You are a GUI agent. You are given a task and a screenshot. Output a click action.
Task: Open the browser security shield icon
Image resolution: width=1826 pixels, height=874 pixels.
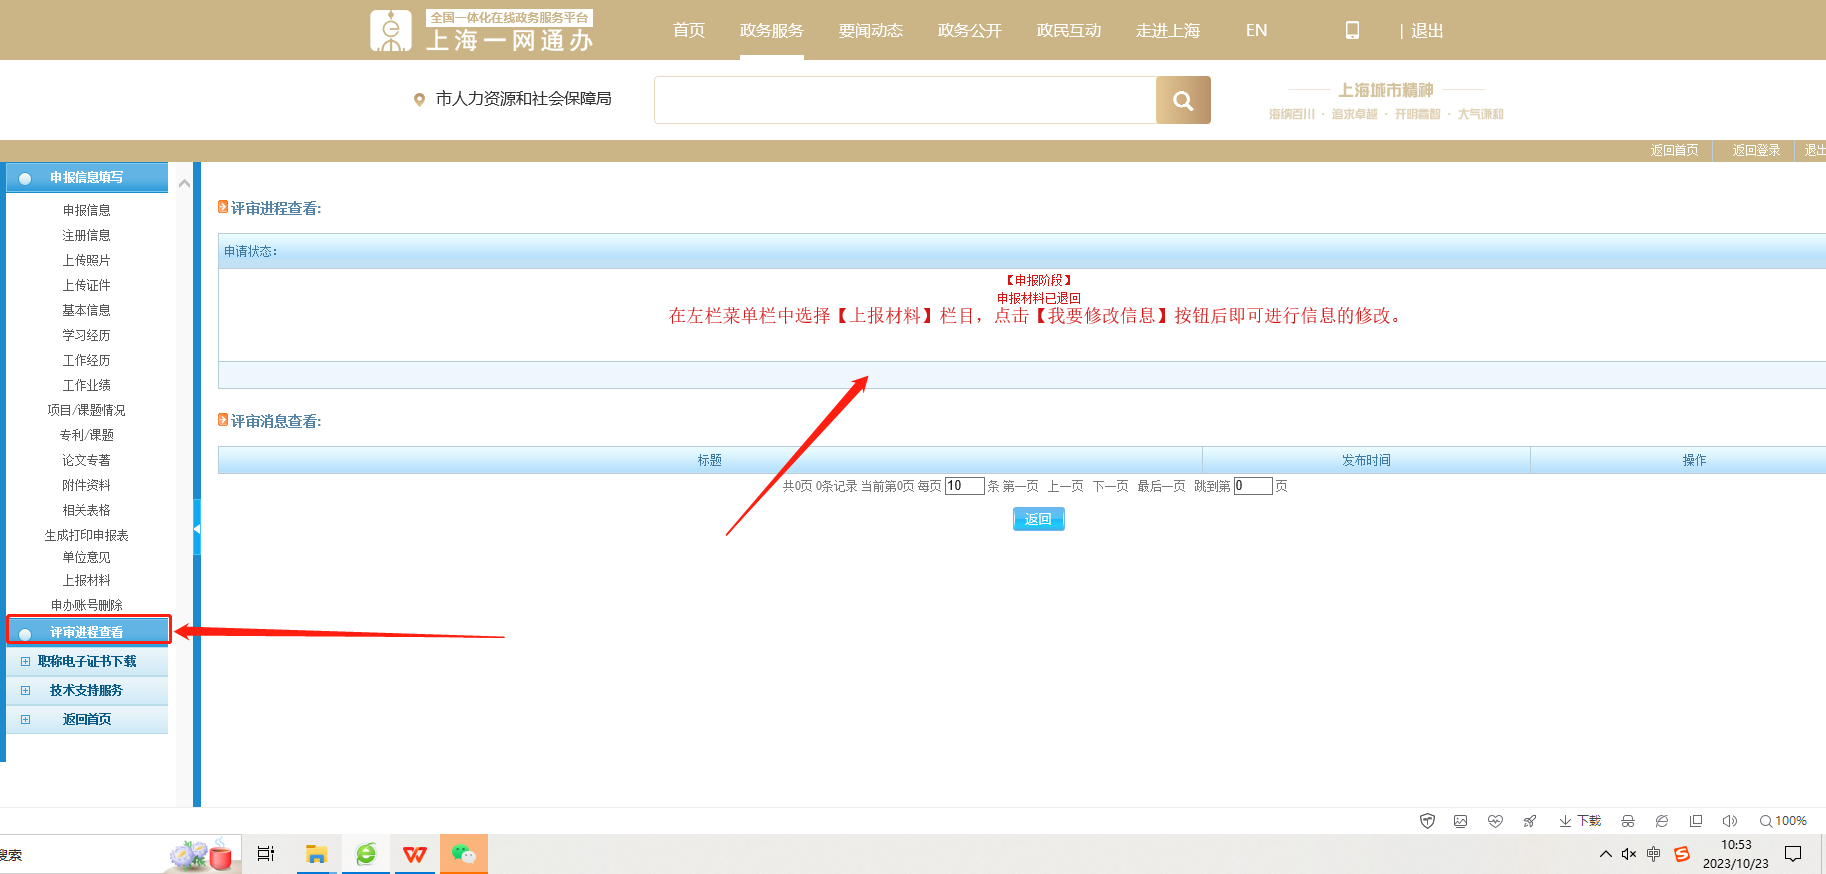click(x=1427, y=821)
